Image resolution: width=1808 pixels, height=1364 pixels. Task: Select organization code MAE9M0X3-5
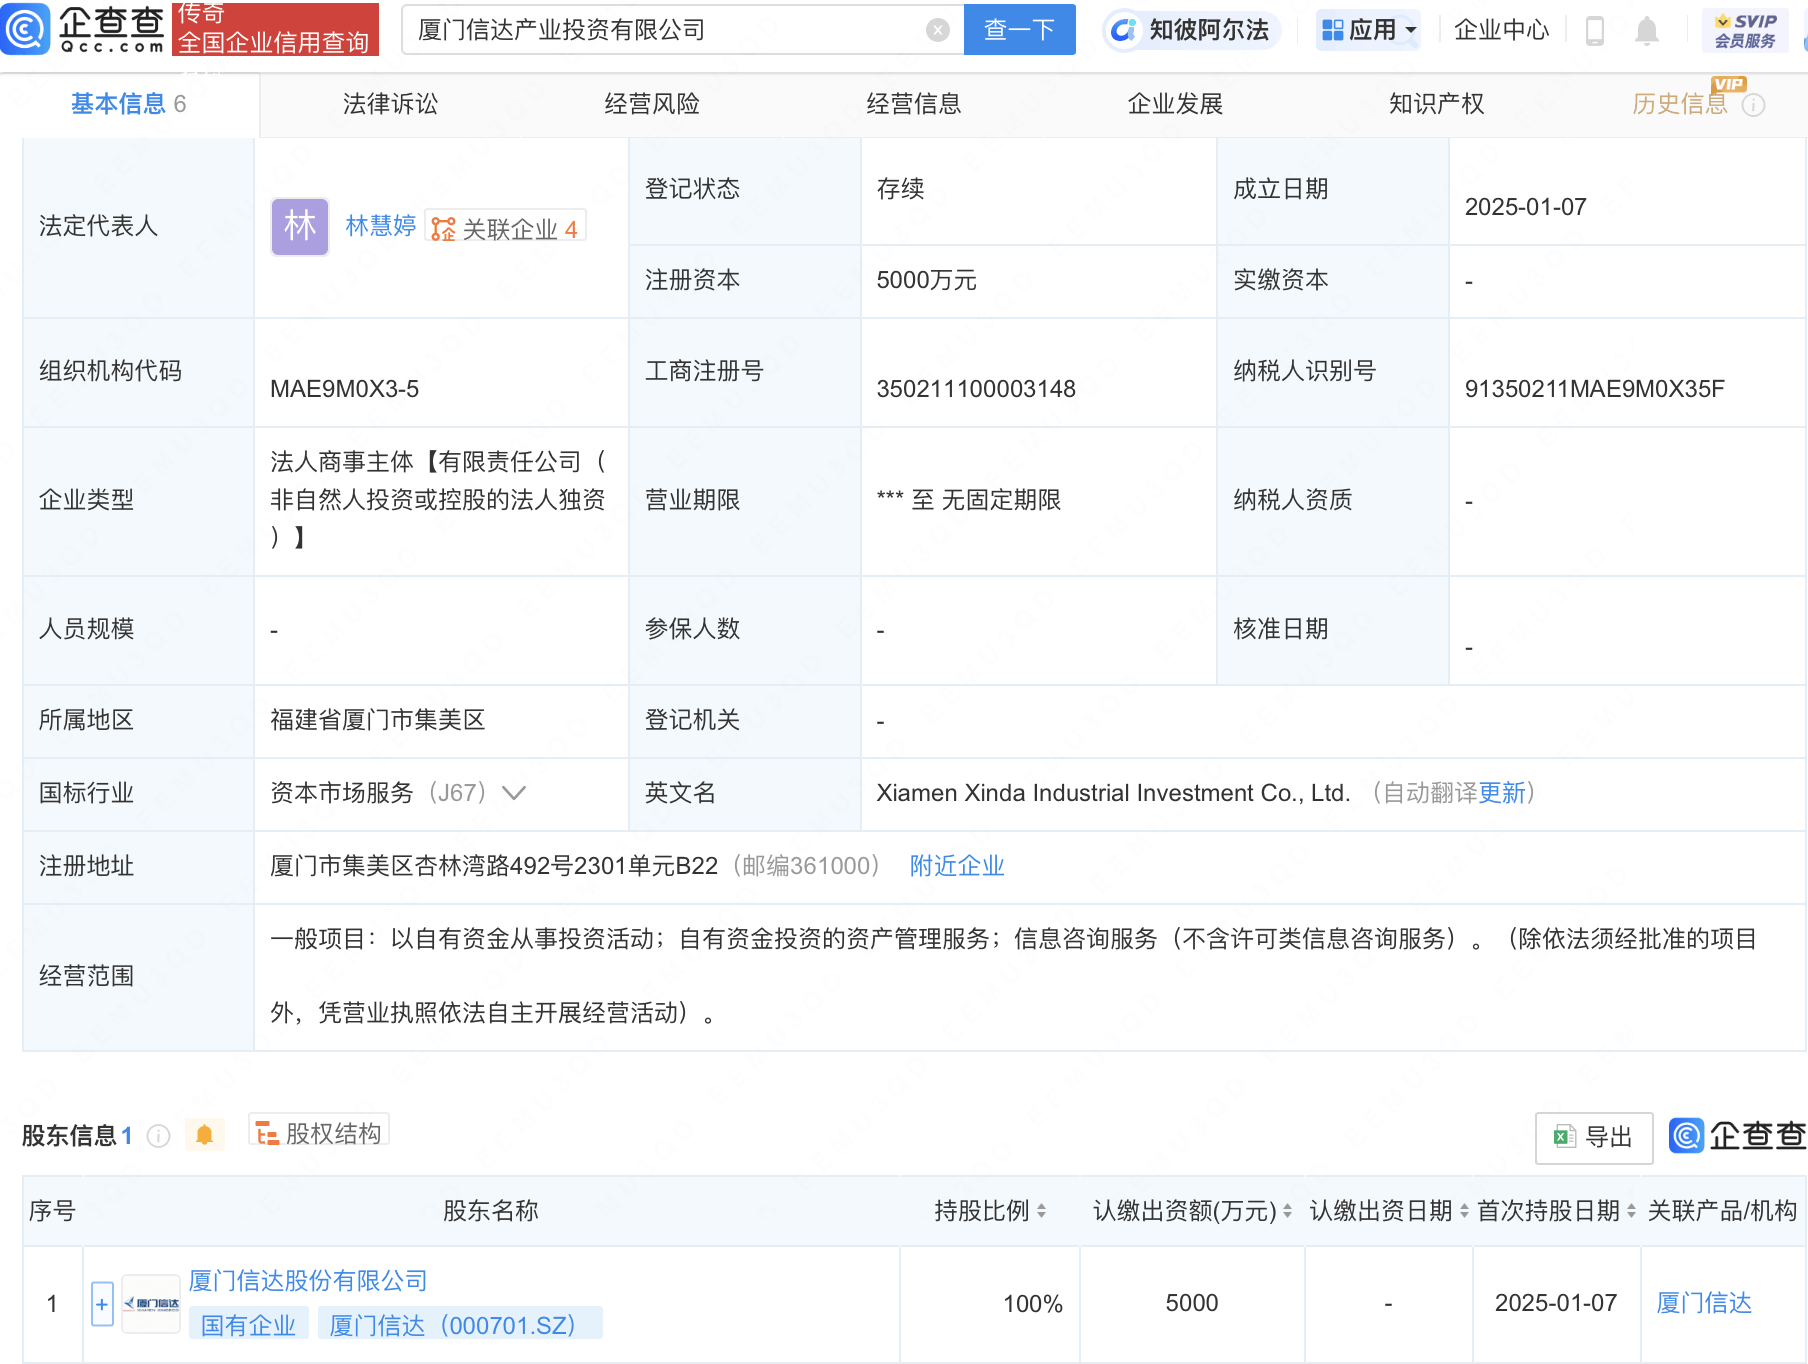point(344,389)
